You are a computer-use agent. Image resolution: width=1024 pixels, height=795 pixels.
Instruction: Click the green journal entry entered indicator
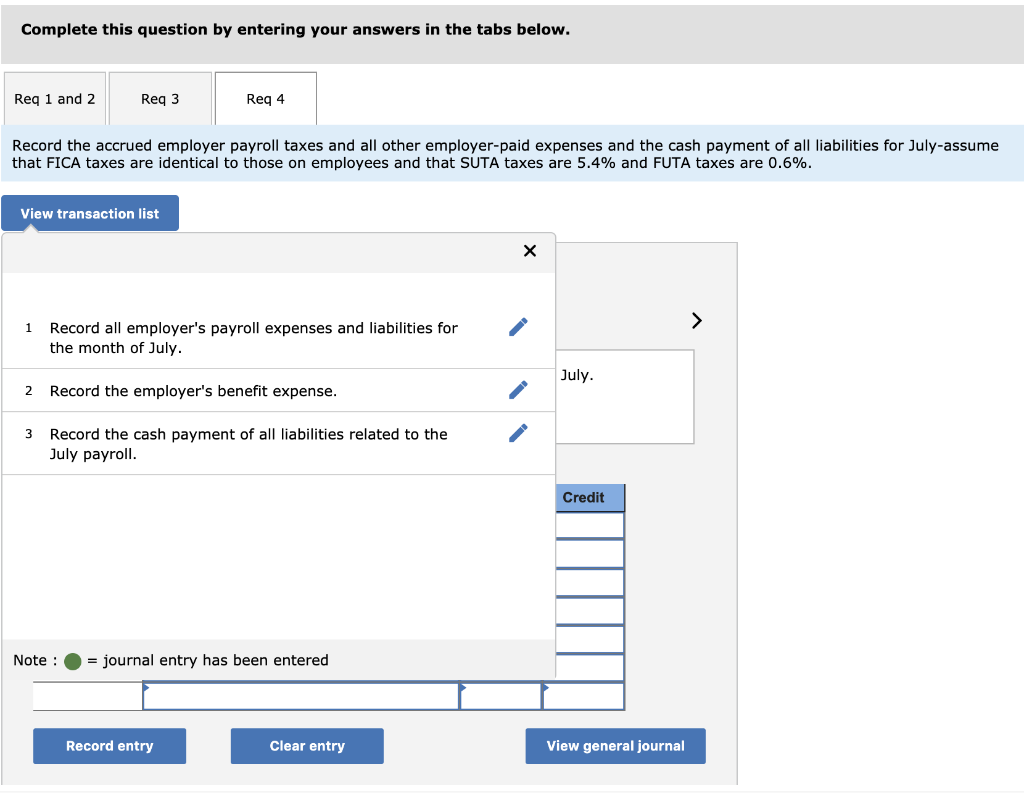(72, 661)
